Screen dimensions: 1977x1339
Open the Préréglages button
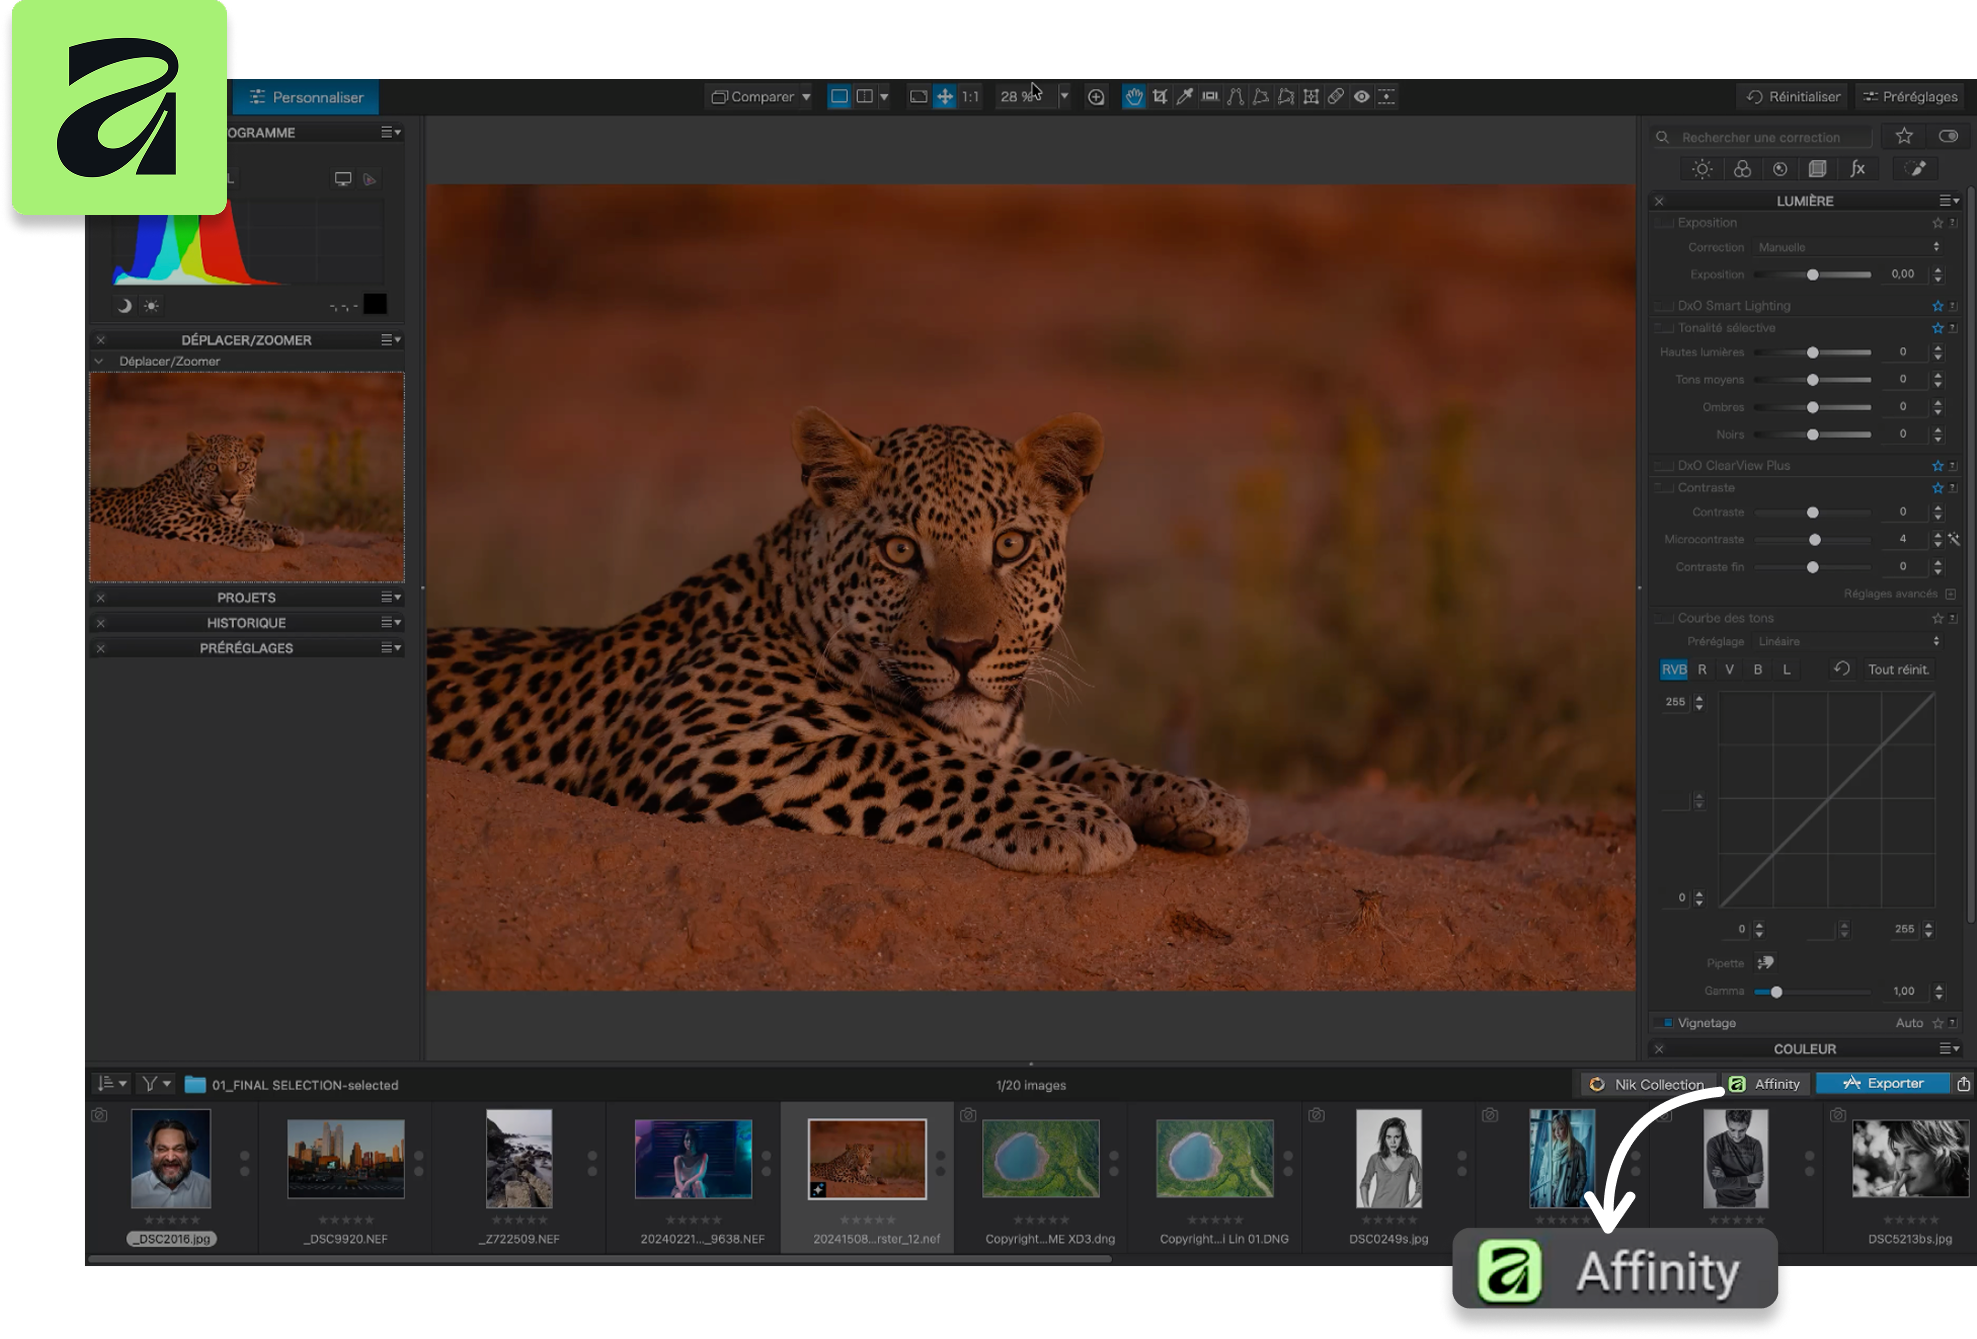click(1910, 97)
